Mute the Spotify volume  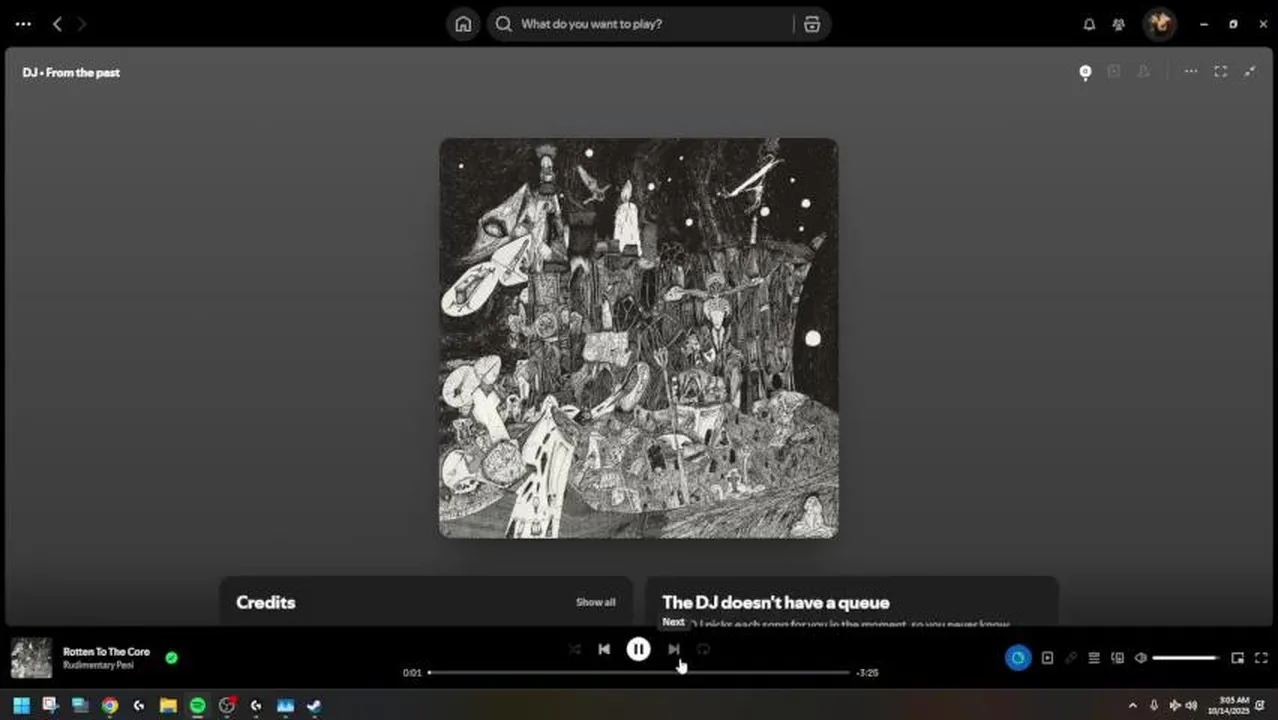pos(1141,658)
